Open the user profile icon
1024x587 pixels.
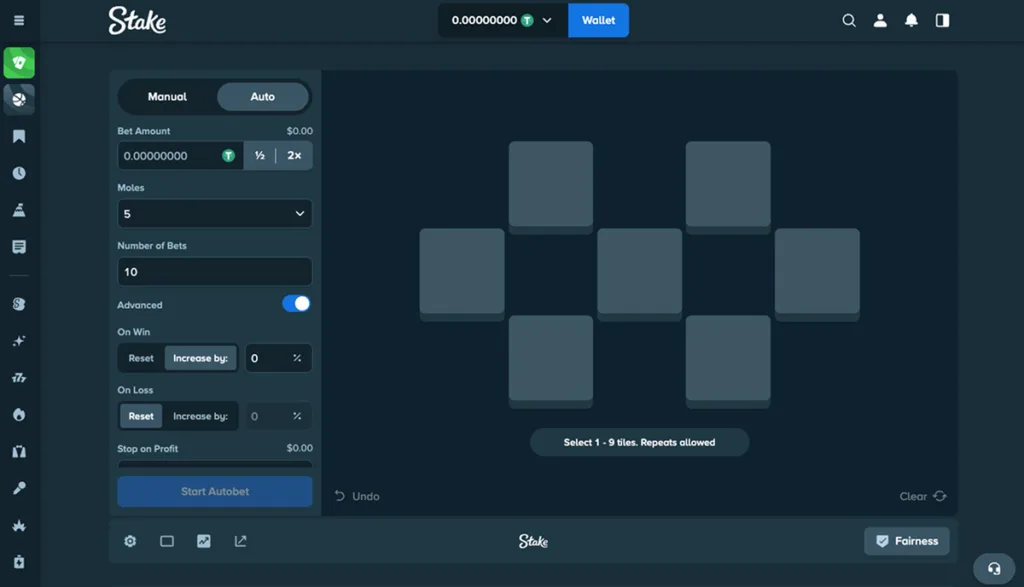point(880,20)
